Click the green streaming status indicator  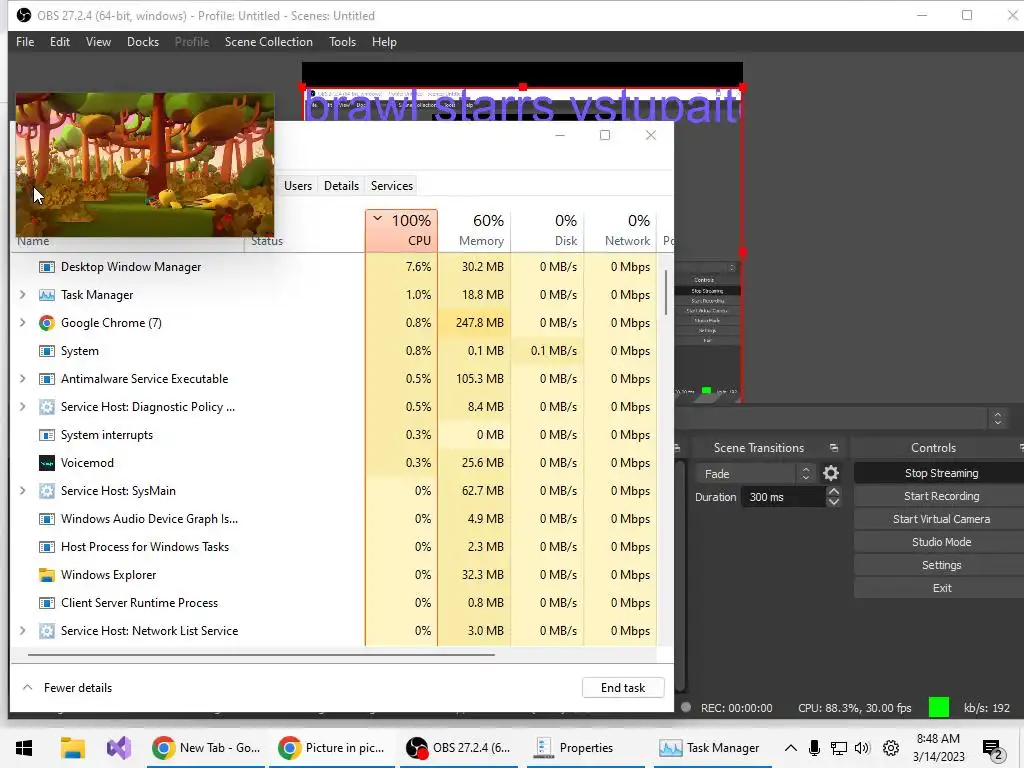pyautogui.click(x=938, y=707)
